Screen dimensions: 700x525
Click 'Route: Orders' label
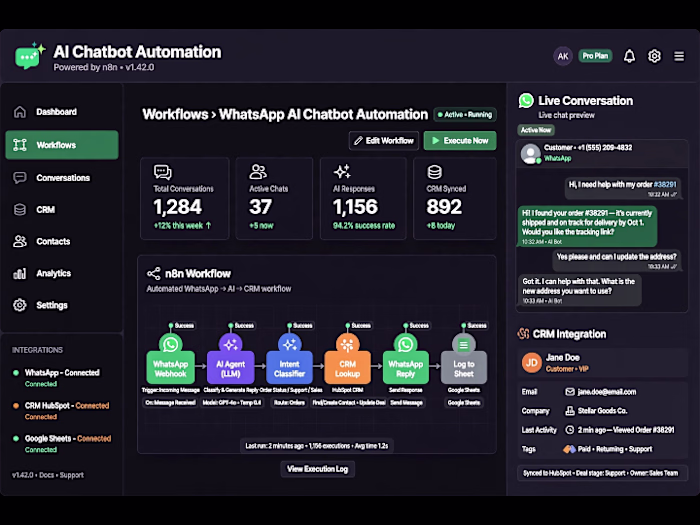[x=289, y=403]
